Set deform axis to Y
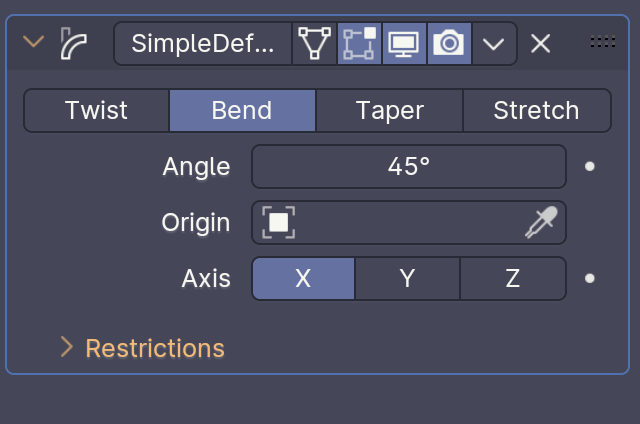This screenshot has height=424, width=640. tap(407, 279)
